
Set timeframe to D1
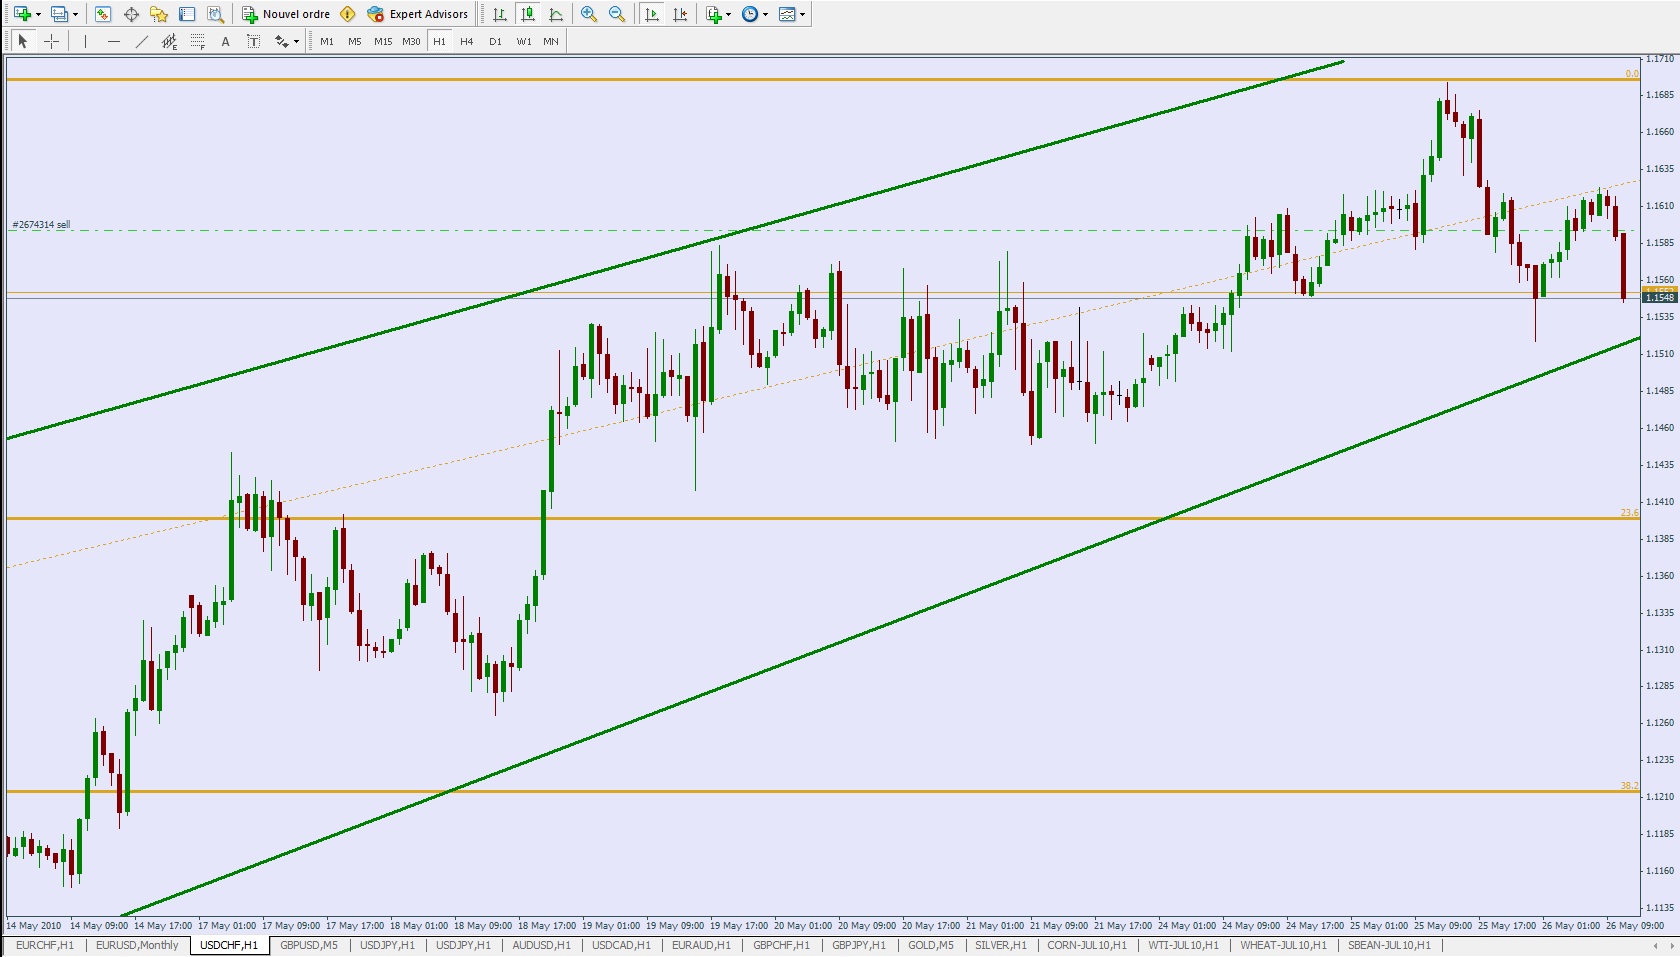495,41
